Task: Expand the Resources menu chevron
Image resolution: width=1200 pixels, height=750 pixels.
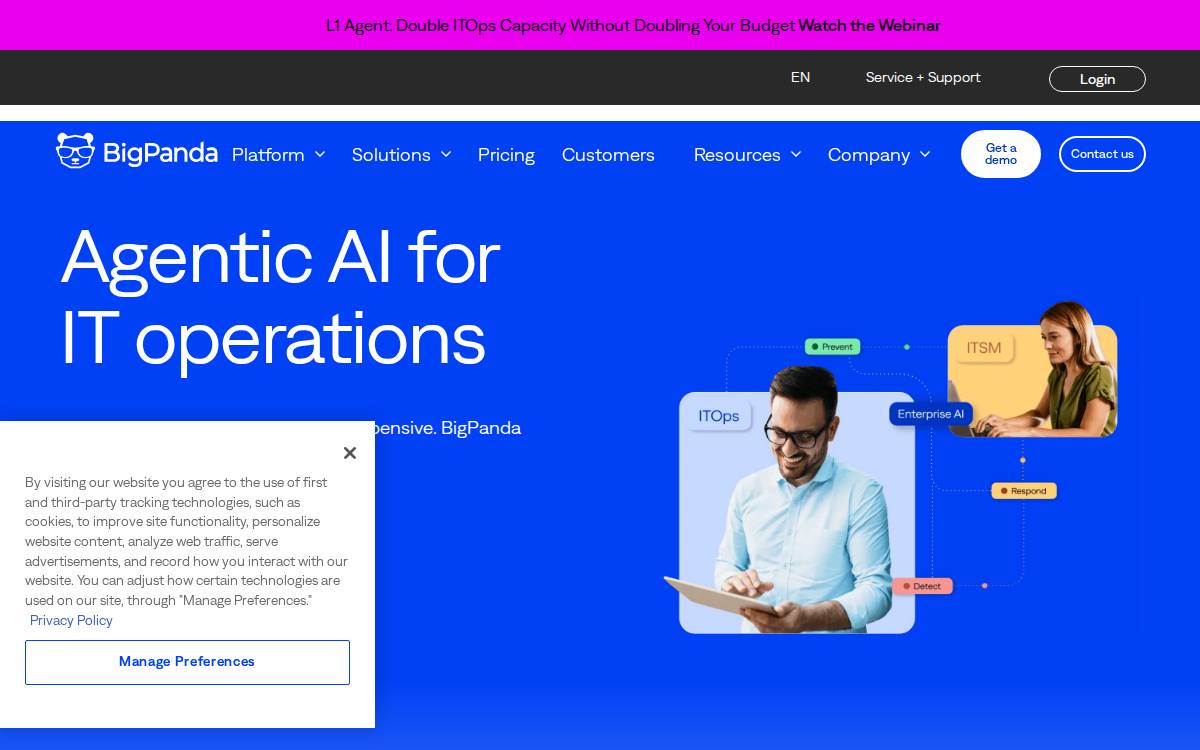Action: coord(796,154)
